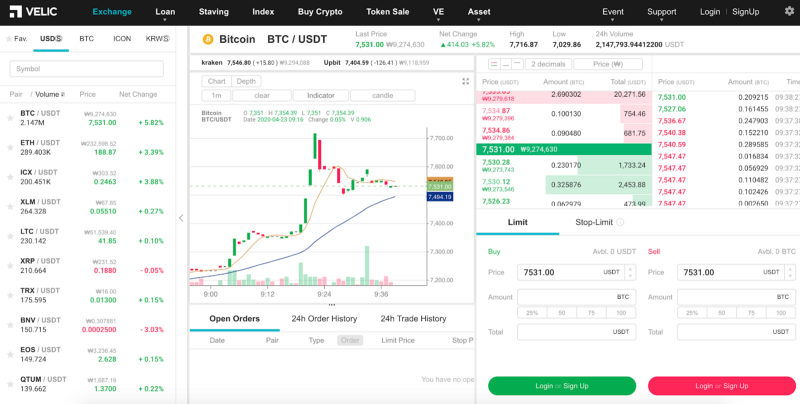Click the Login link in header
This screenshot has width=800, height=404.
coord(710,12)
